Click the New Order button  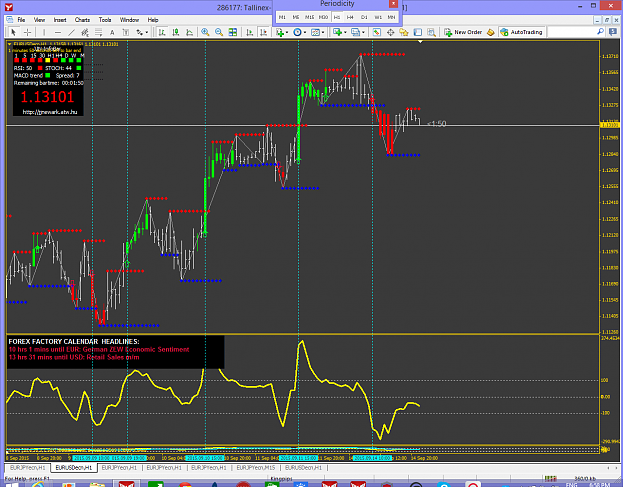[463, 32]
